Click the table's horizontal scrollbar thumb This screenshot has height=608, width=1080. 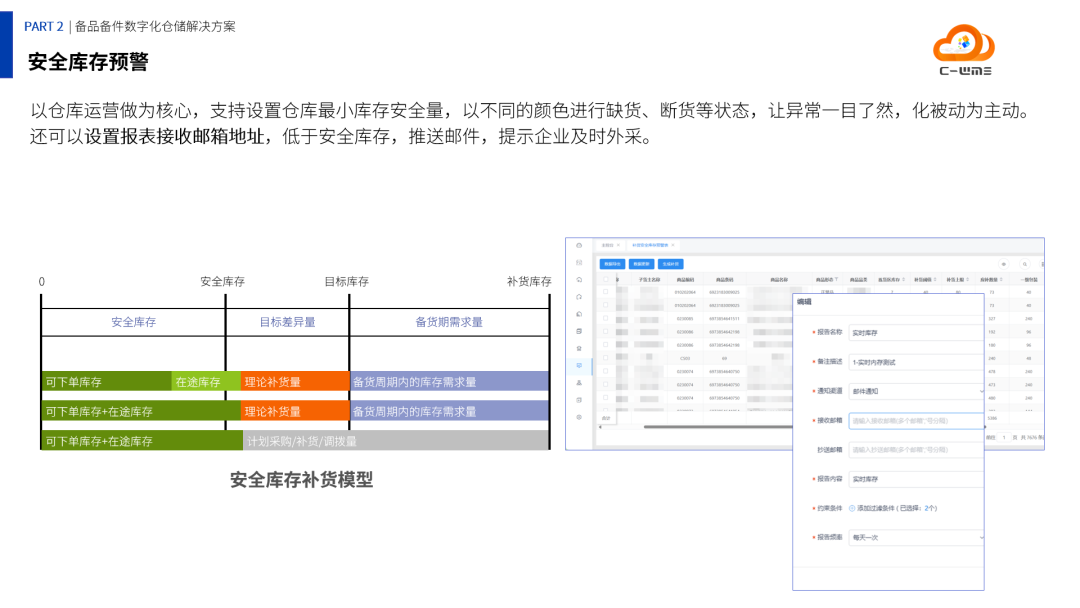716,427
